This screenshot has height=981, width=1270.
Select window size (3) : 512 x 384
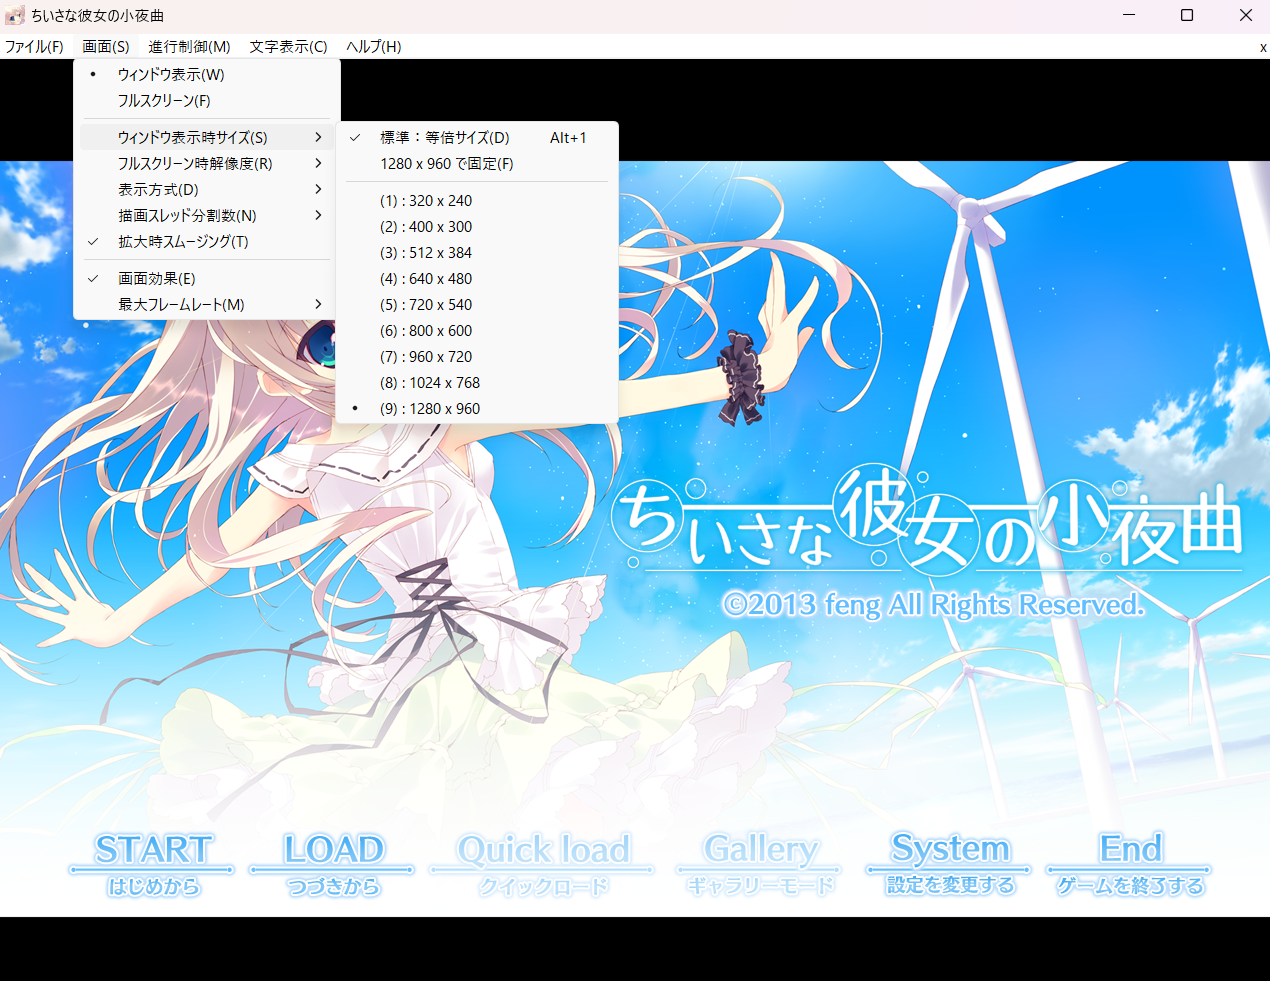(x=477, y=253)
